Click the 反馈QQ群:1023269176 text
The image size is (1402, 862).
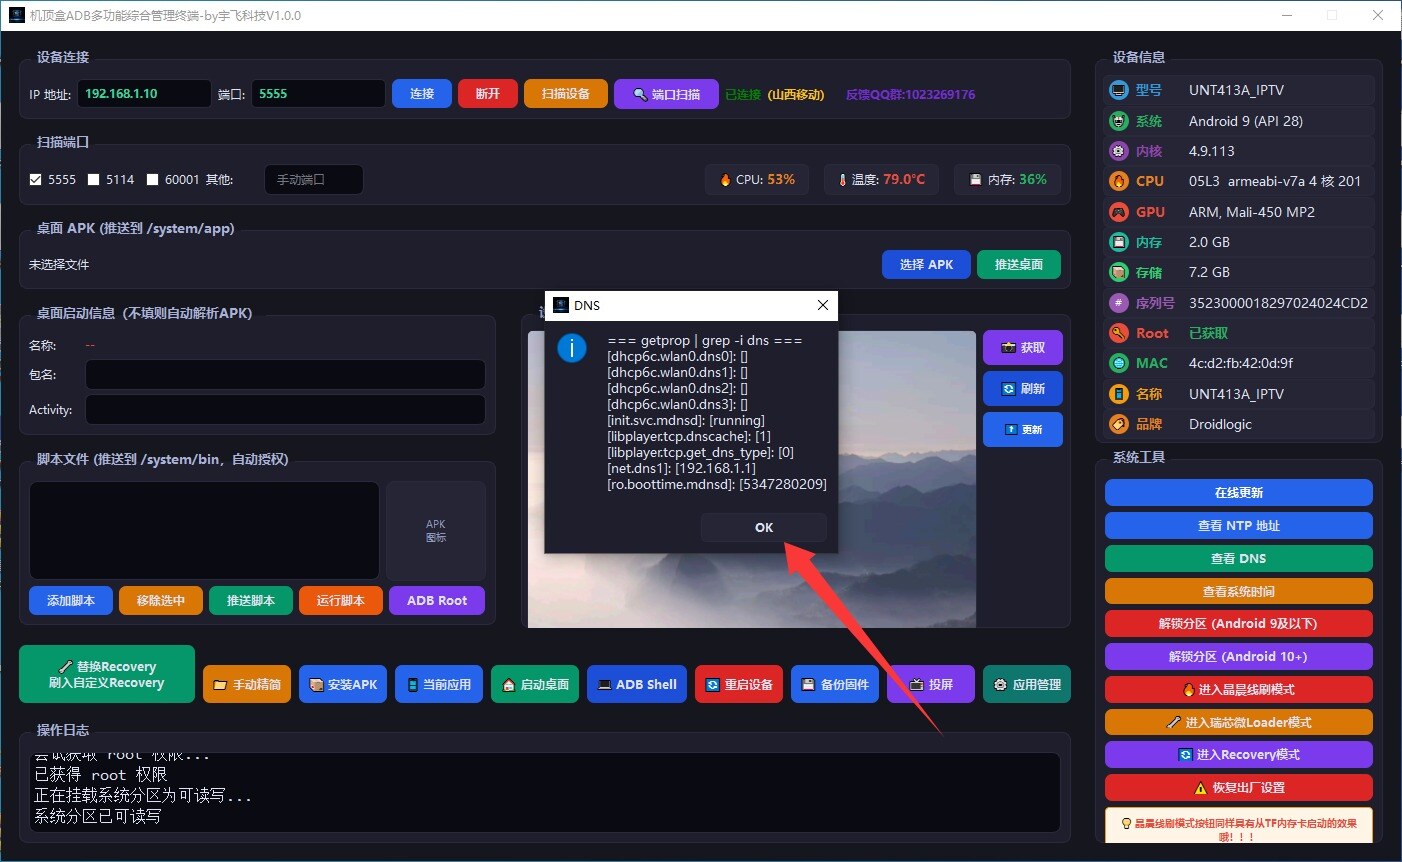pos(910,94)
